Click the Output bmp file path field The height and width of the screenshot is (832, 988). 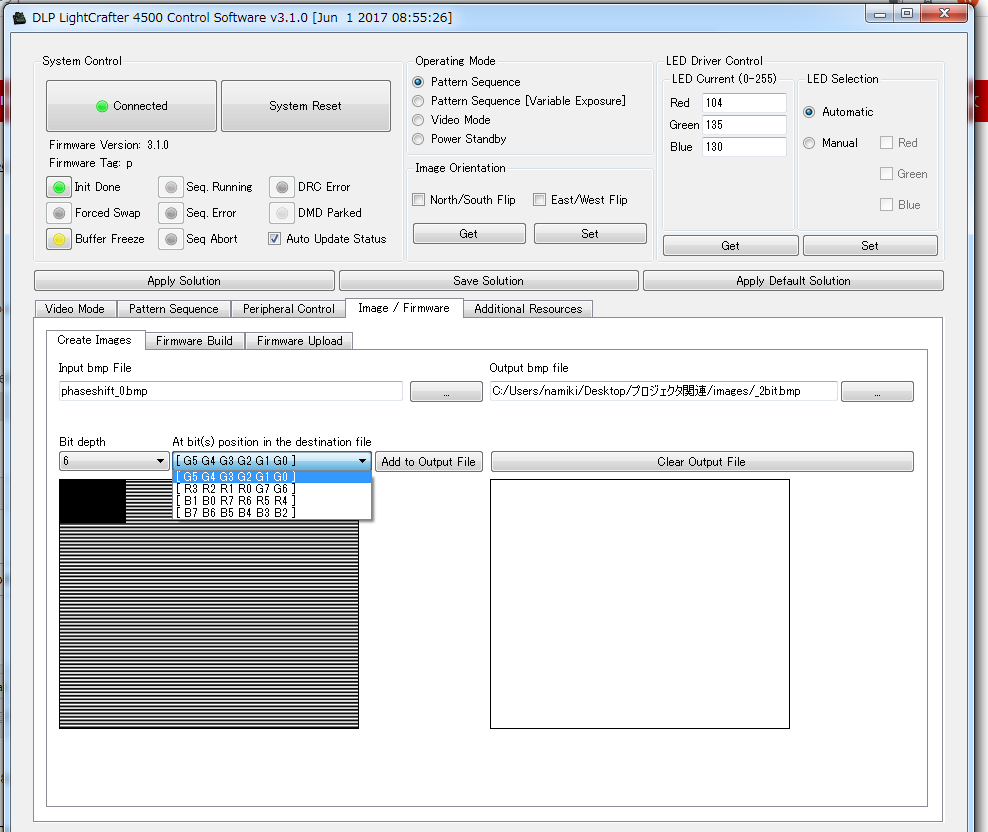pos(664,391)
